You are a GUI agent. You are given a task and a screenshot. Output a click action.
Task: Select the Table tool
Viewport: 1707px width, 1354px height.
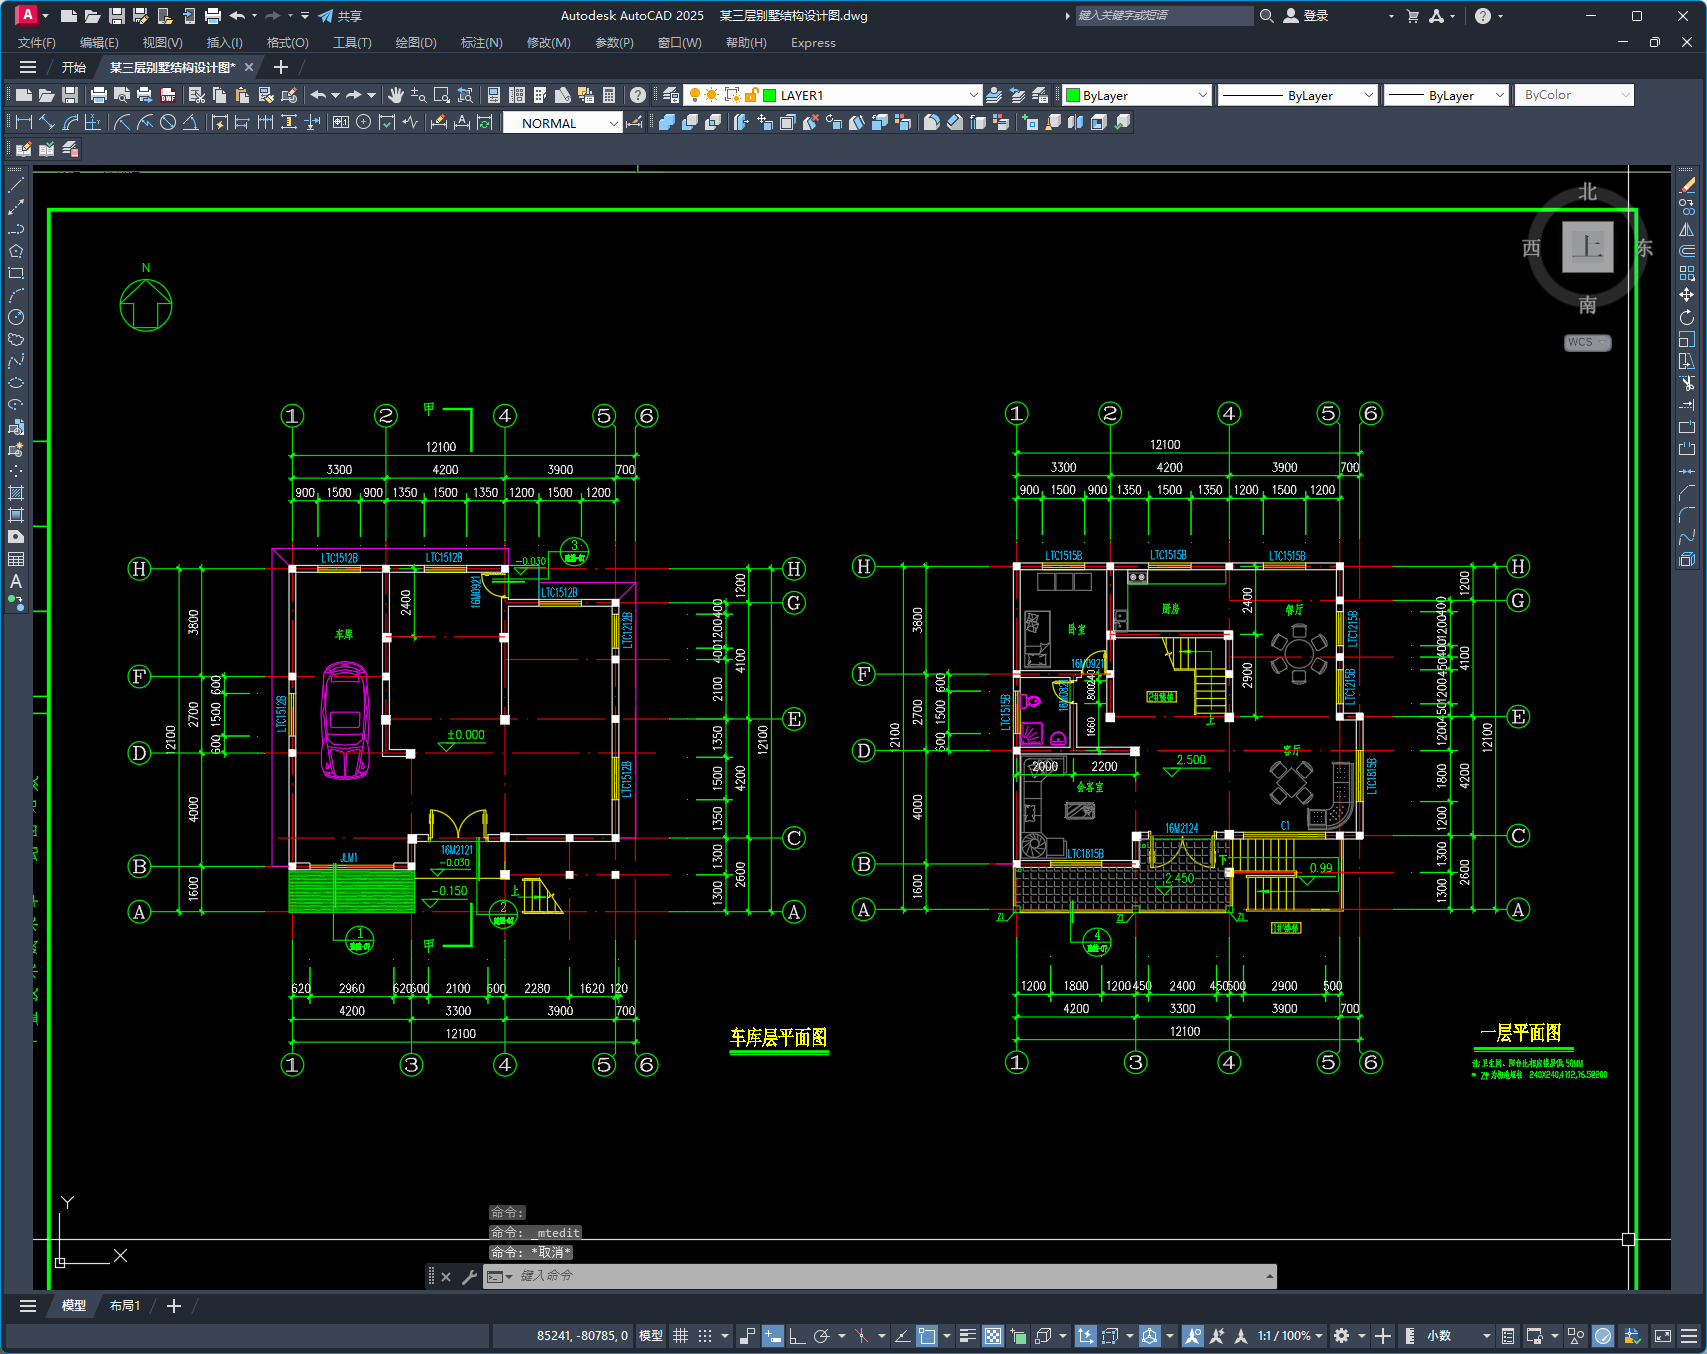[16, 559]
